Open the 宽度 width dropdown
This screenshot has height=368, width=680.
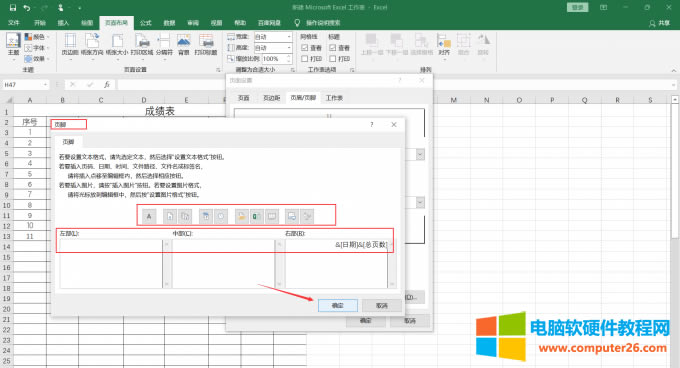point(289,37)
